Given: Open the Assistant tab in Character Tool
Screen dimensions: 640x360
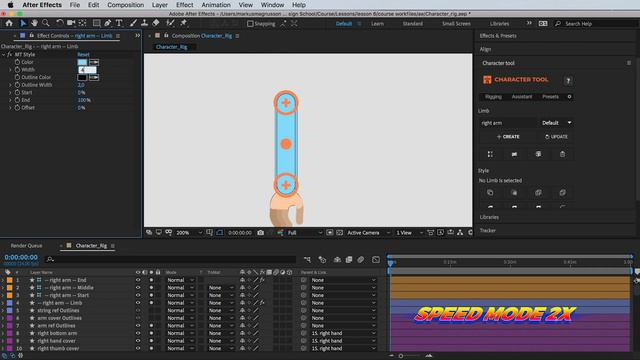Looking at the screenshot, I should tap(522, 97).
